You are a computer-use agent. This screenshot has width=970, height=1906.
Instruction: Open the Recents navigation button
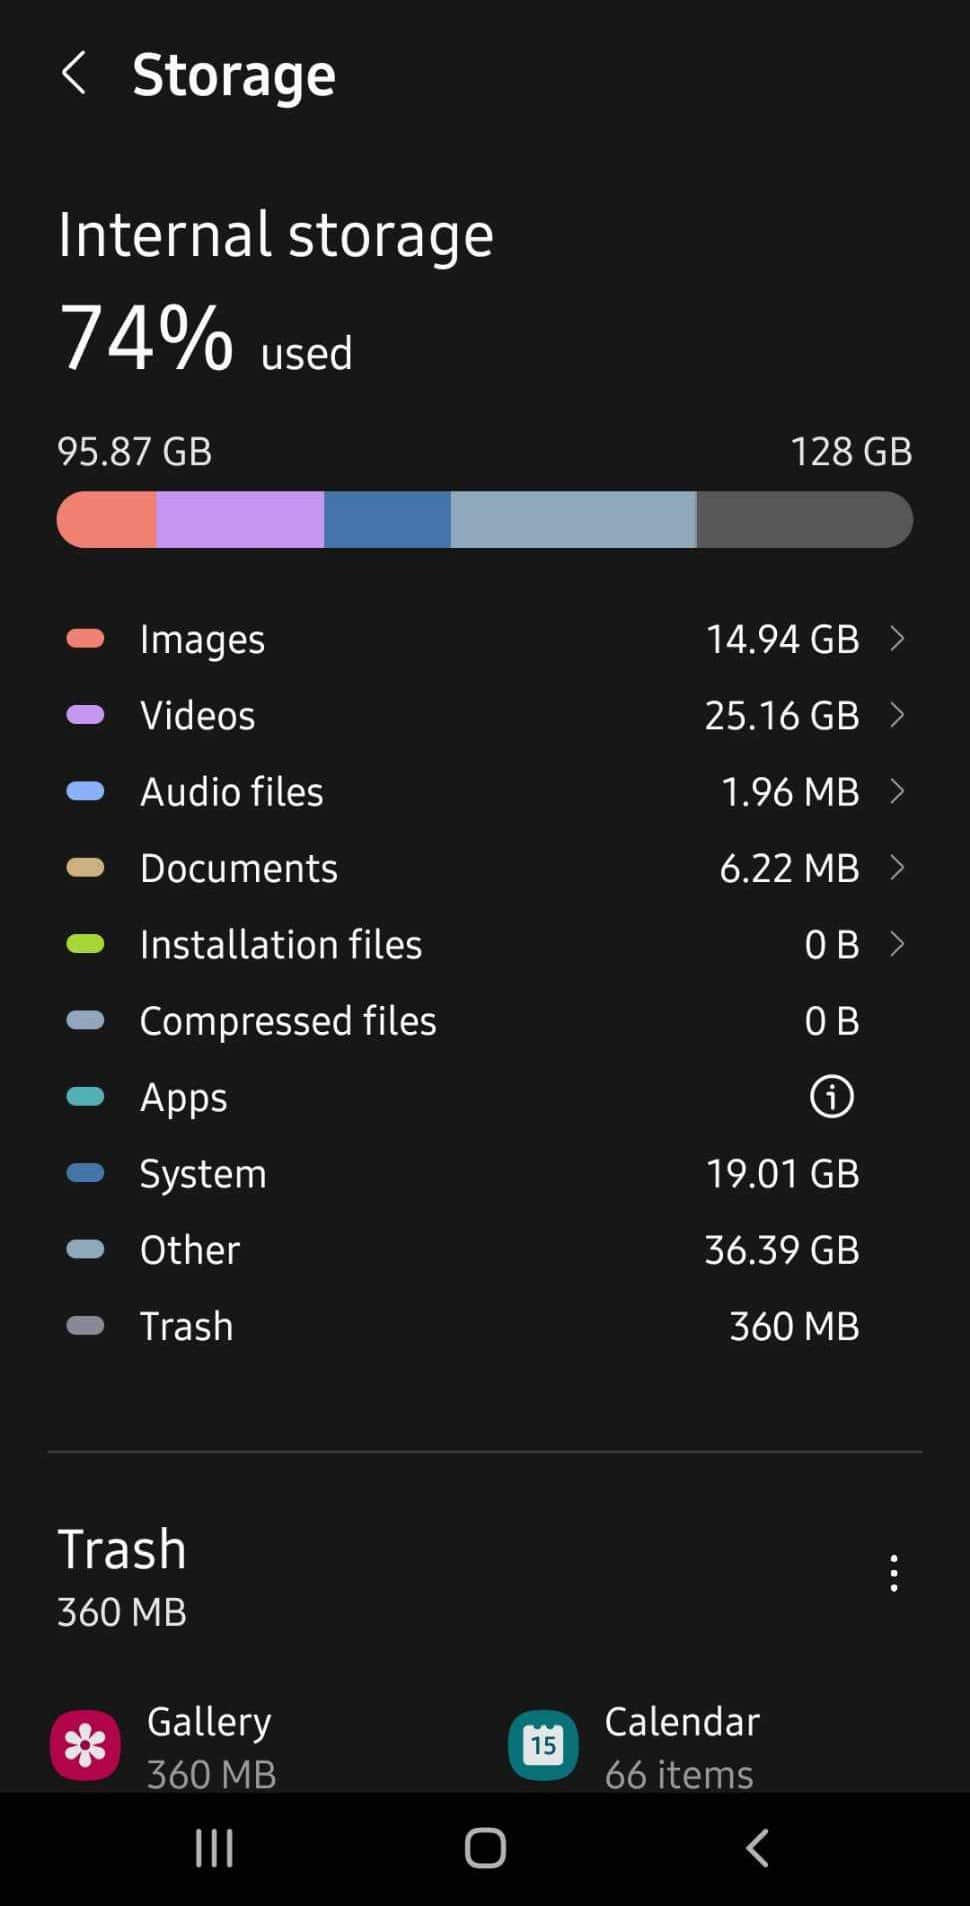[214, 1848]
